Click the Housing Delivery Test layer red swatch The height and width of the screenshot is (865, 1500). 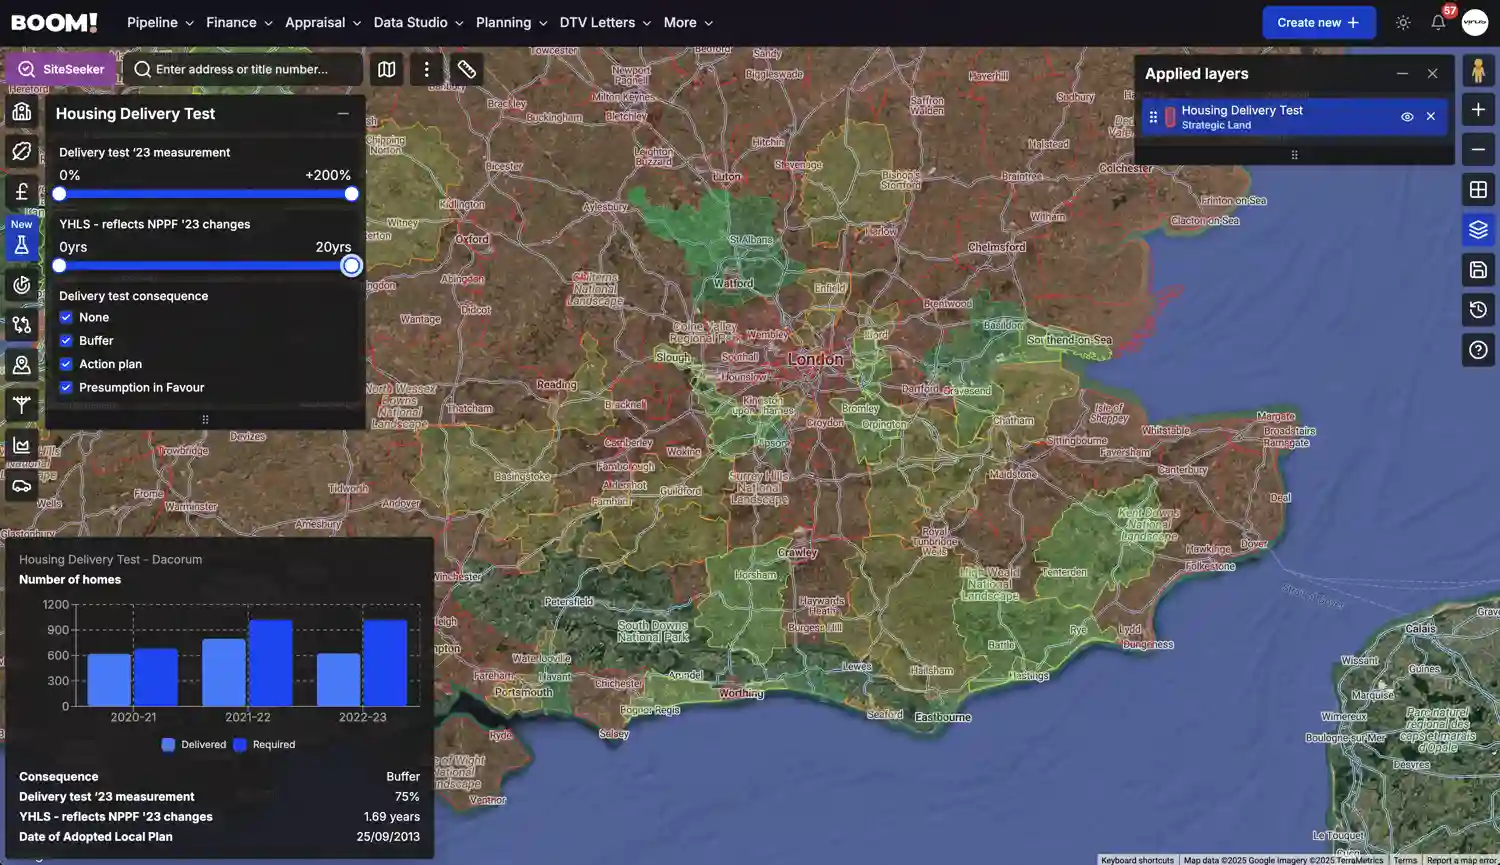(1169, 118)
